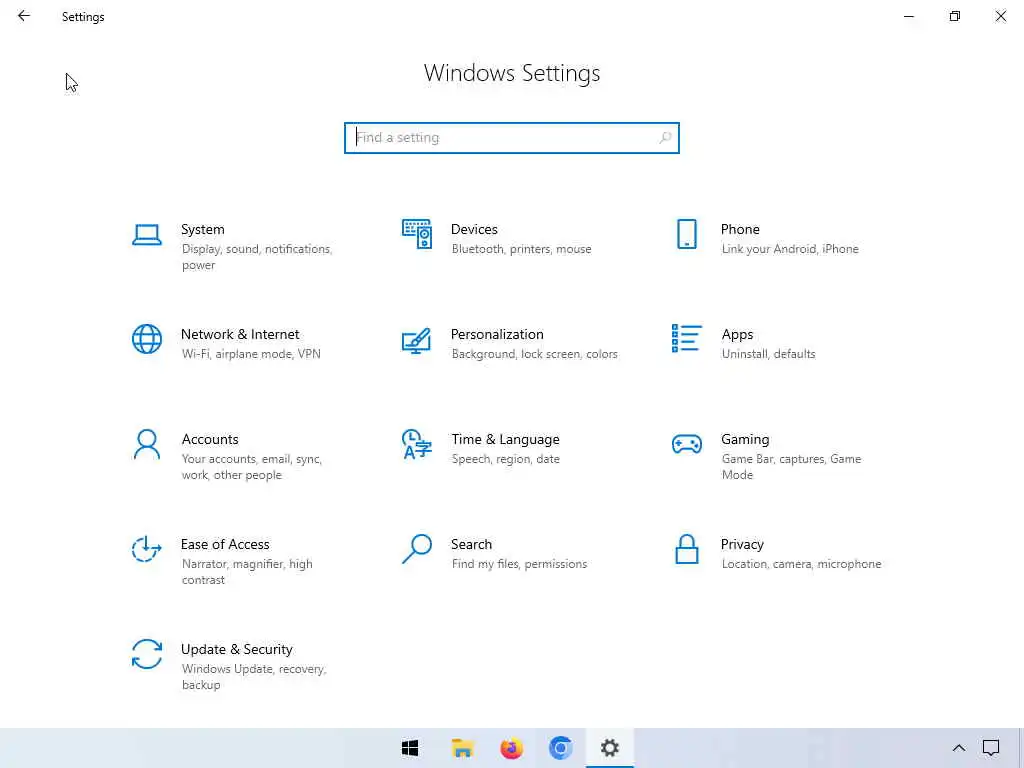
Task: Select the Phone heading
Action: pyautogui.click(x=740, y=229)
